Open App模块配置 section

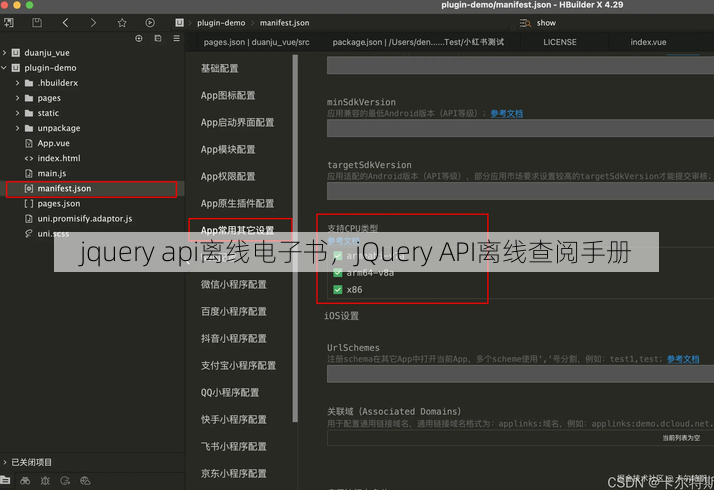228,149
